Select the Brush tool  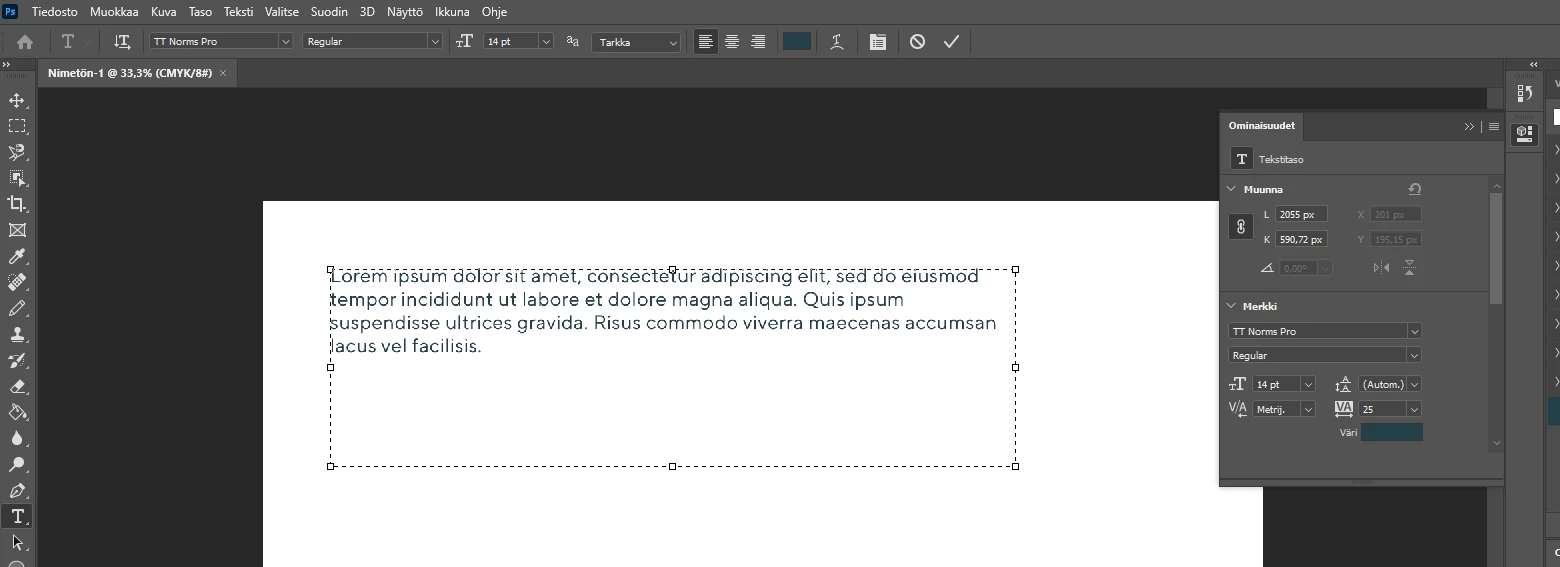pos(17,309)
